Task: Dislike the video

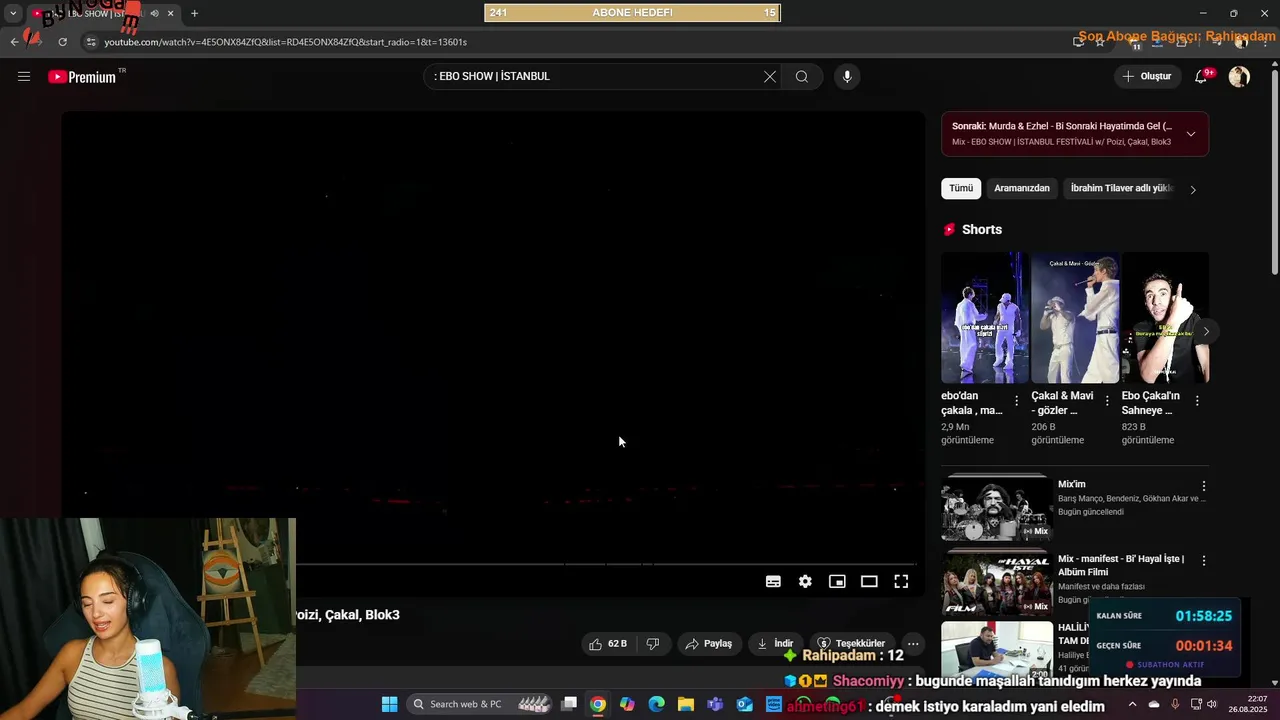Action: pos(653,644)
